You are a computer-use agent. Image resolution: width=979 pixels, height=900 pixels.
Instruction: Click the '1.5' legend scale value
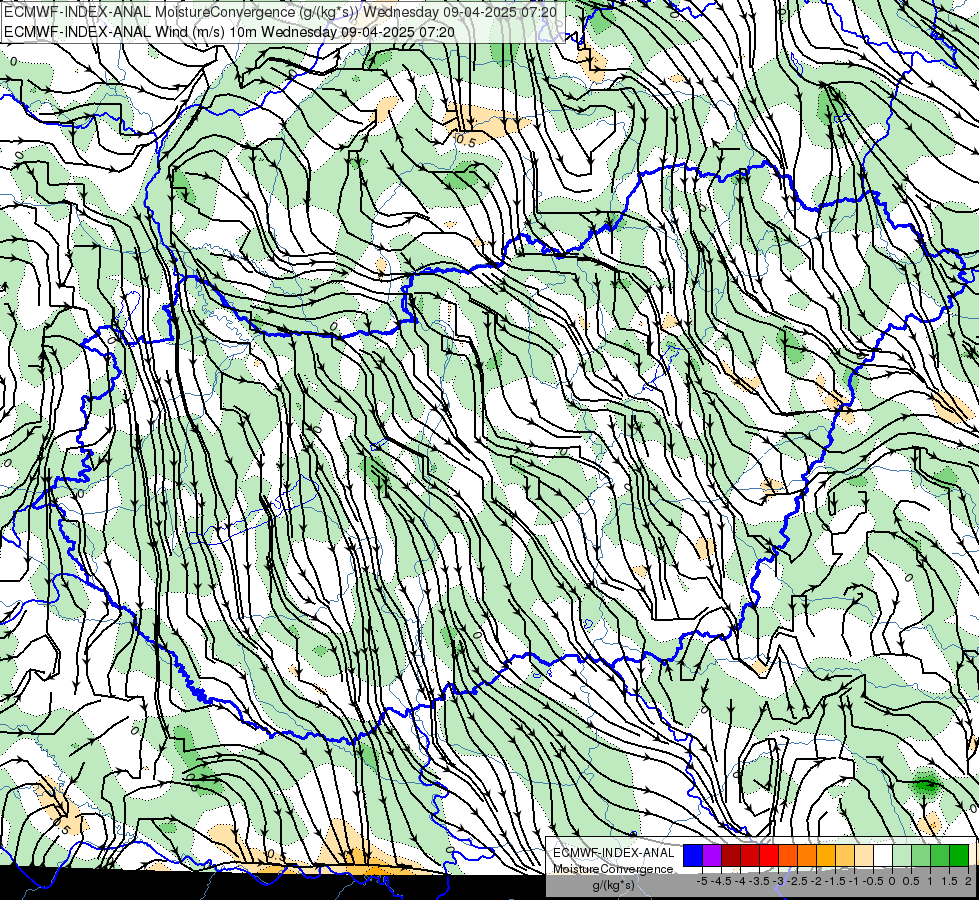(949, 881)
